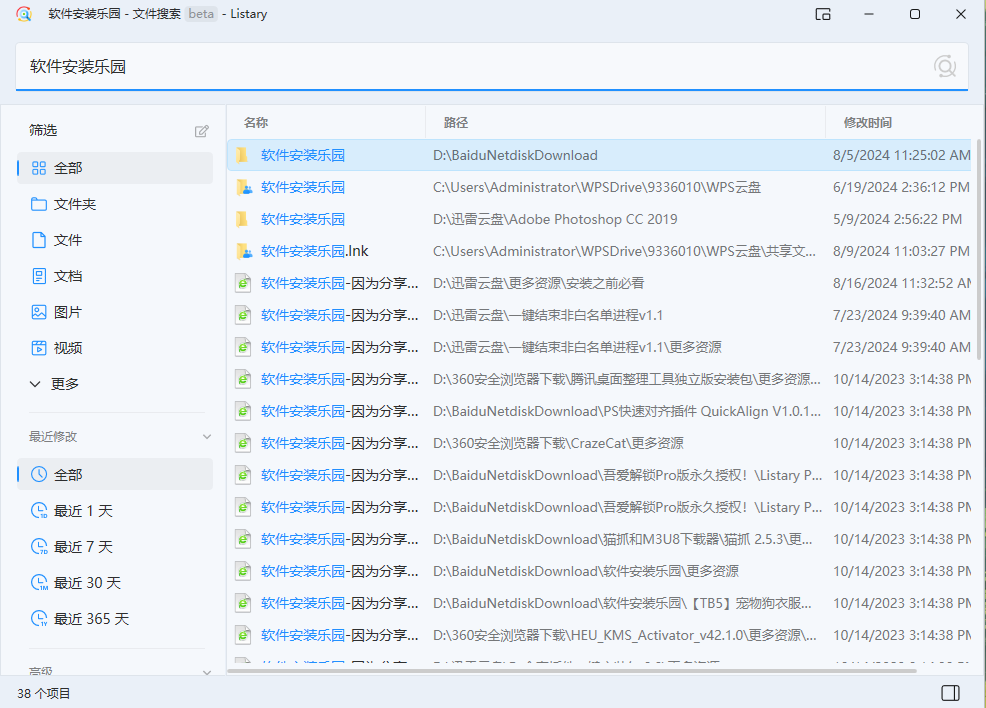Click the Listary logo in title bar
Image resolution: width=986 pixels, height=708 pixels.
pyautogui.click(x=24, y=14)
